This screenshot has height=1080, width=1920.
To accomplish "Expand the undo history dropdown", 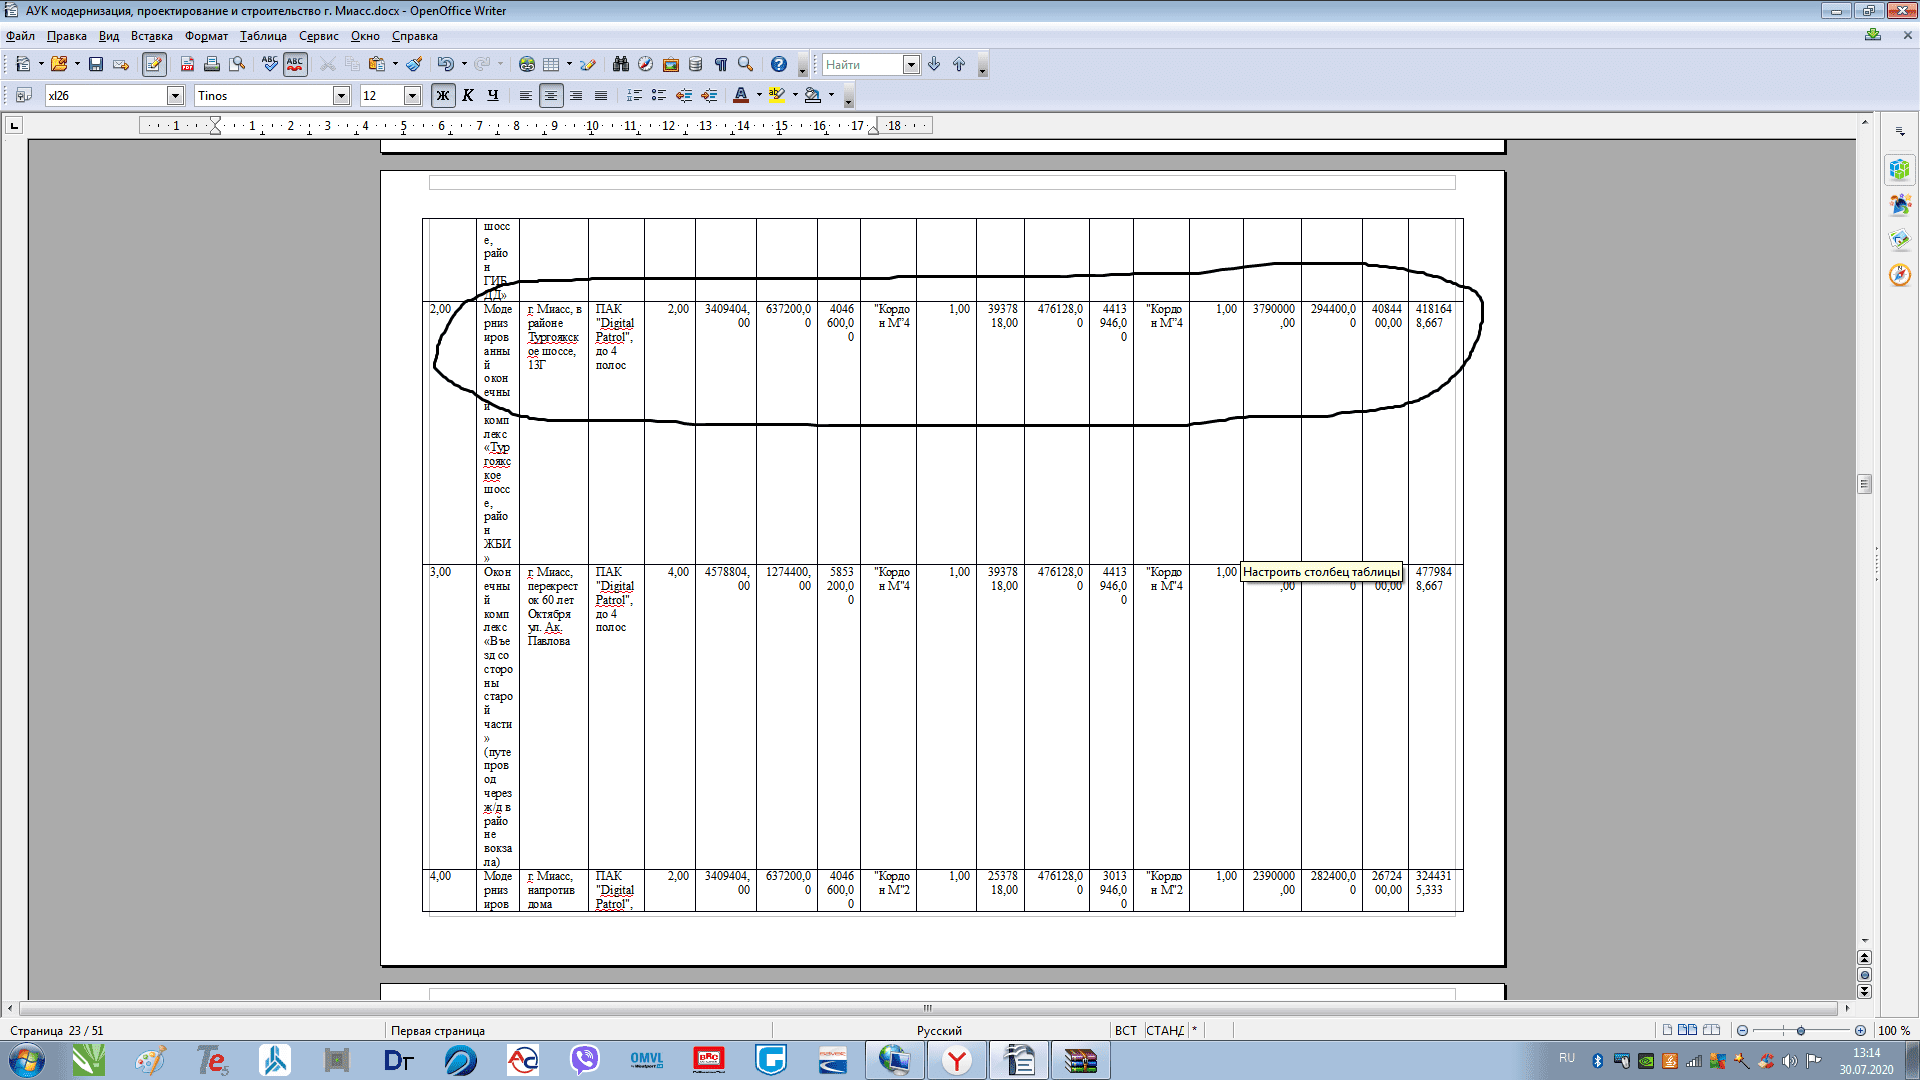I will tap(464, 64).
